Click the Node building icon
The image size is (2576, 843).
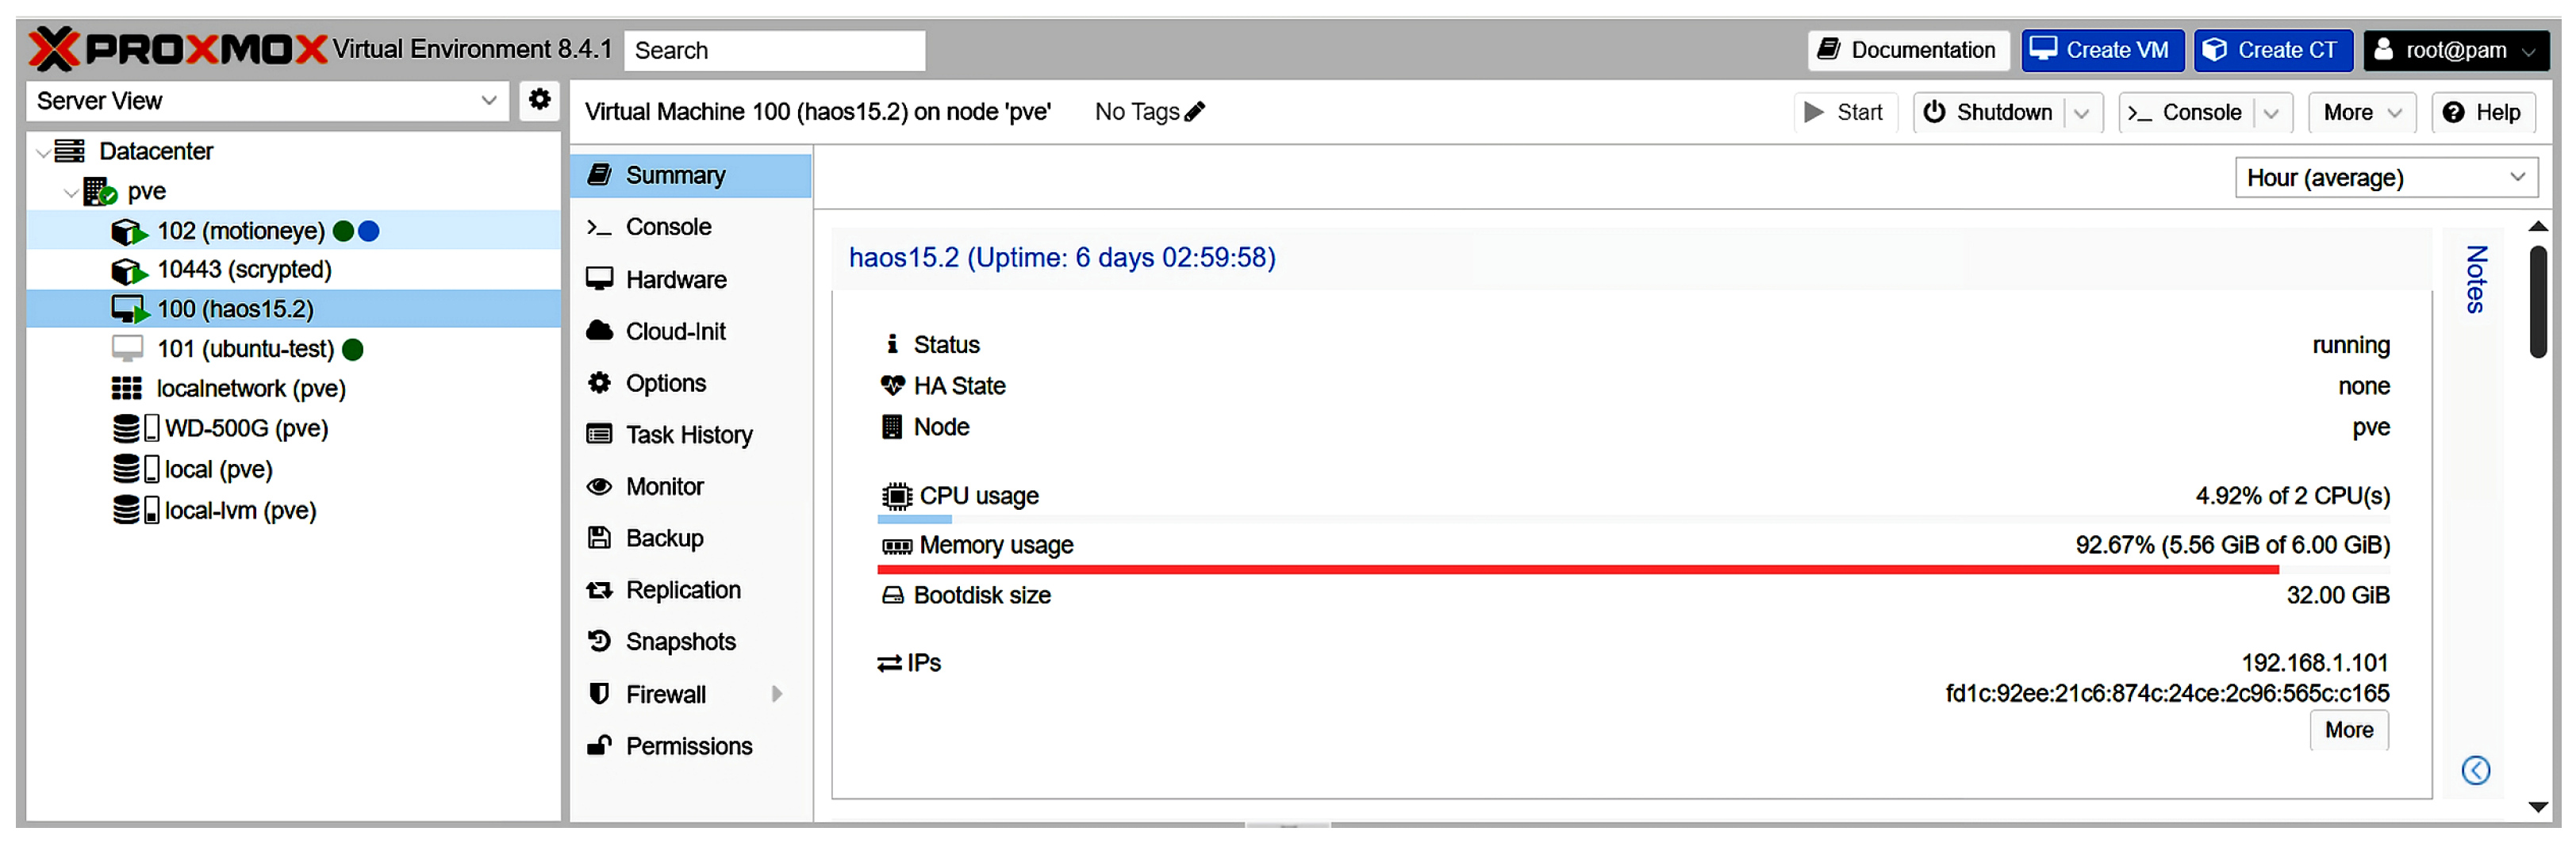tap(891, 427)
